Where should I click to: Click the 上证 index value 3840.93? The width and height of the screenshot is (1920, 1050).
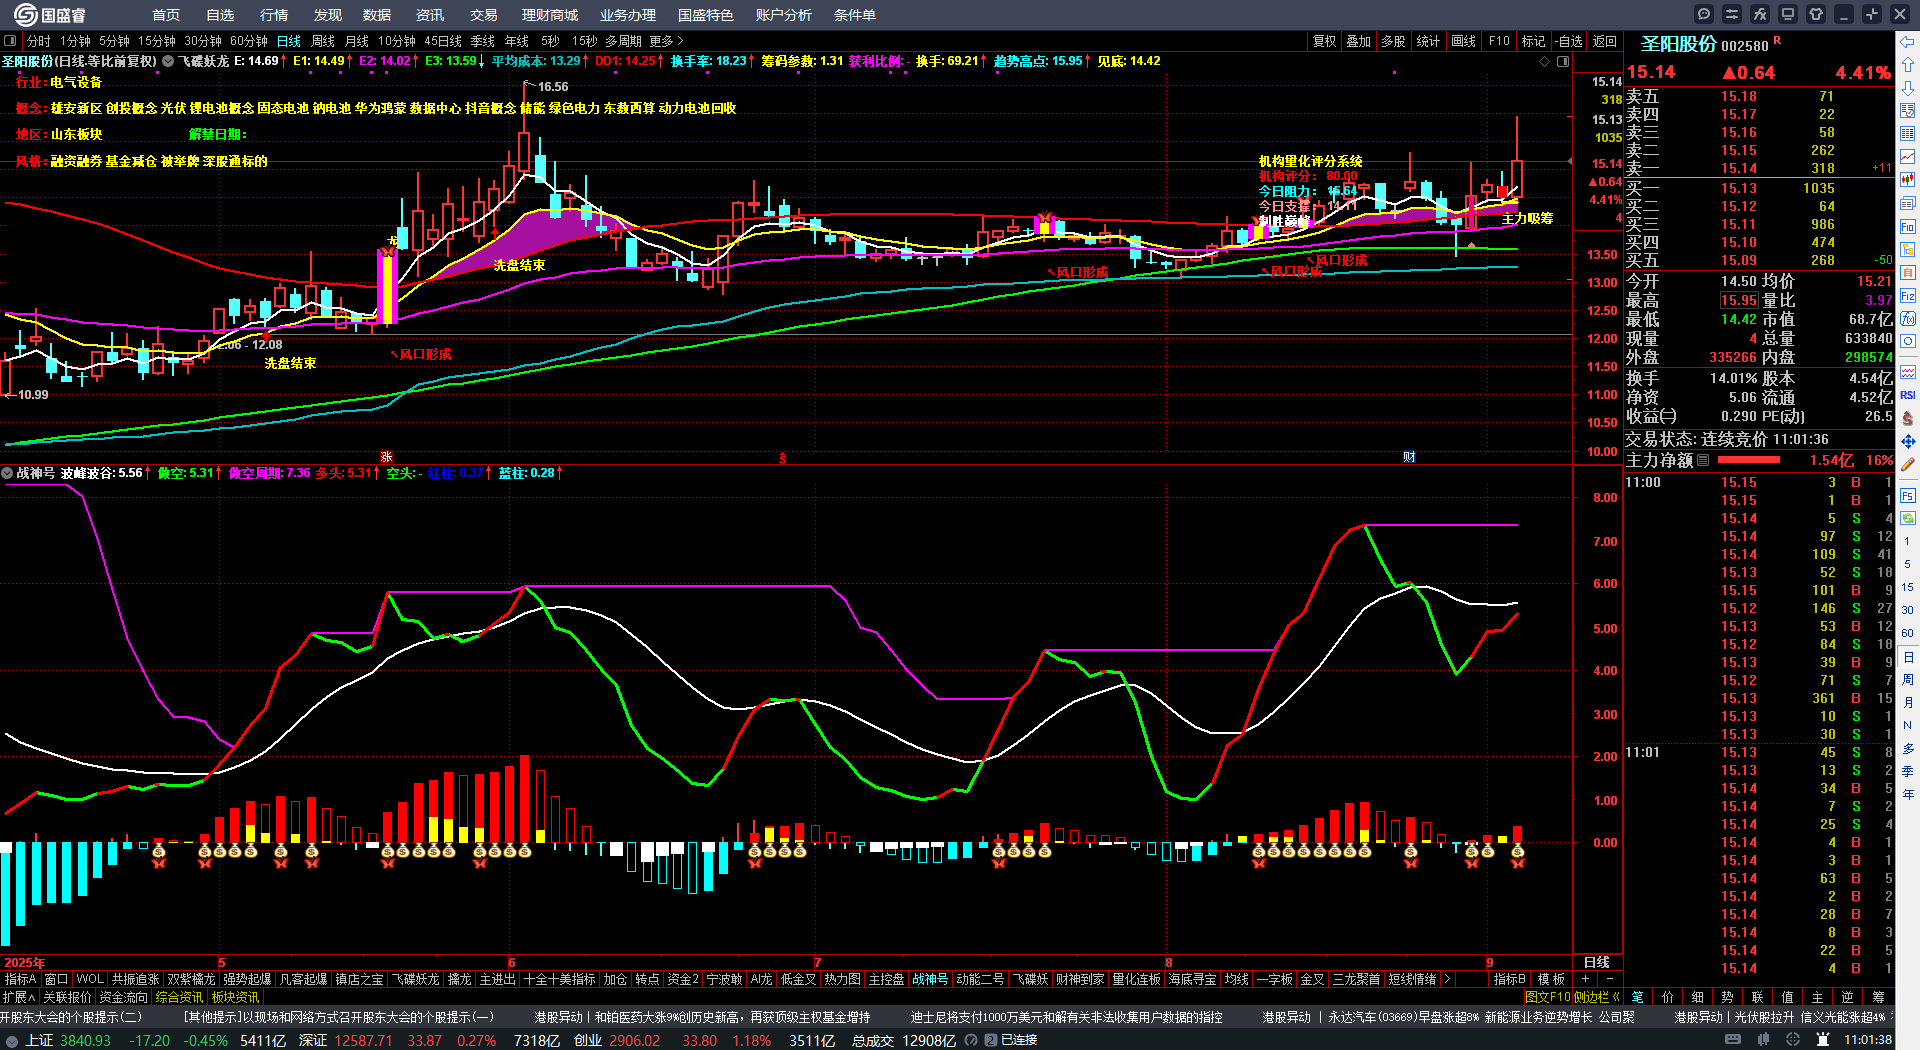click(x=86, y=1040)
